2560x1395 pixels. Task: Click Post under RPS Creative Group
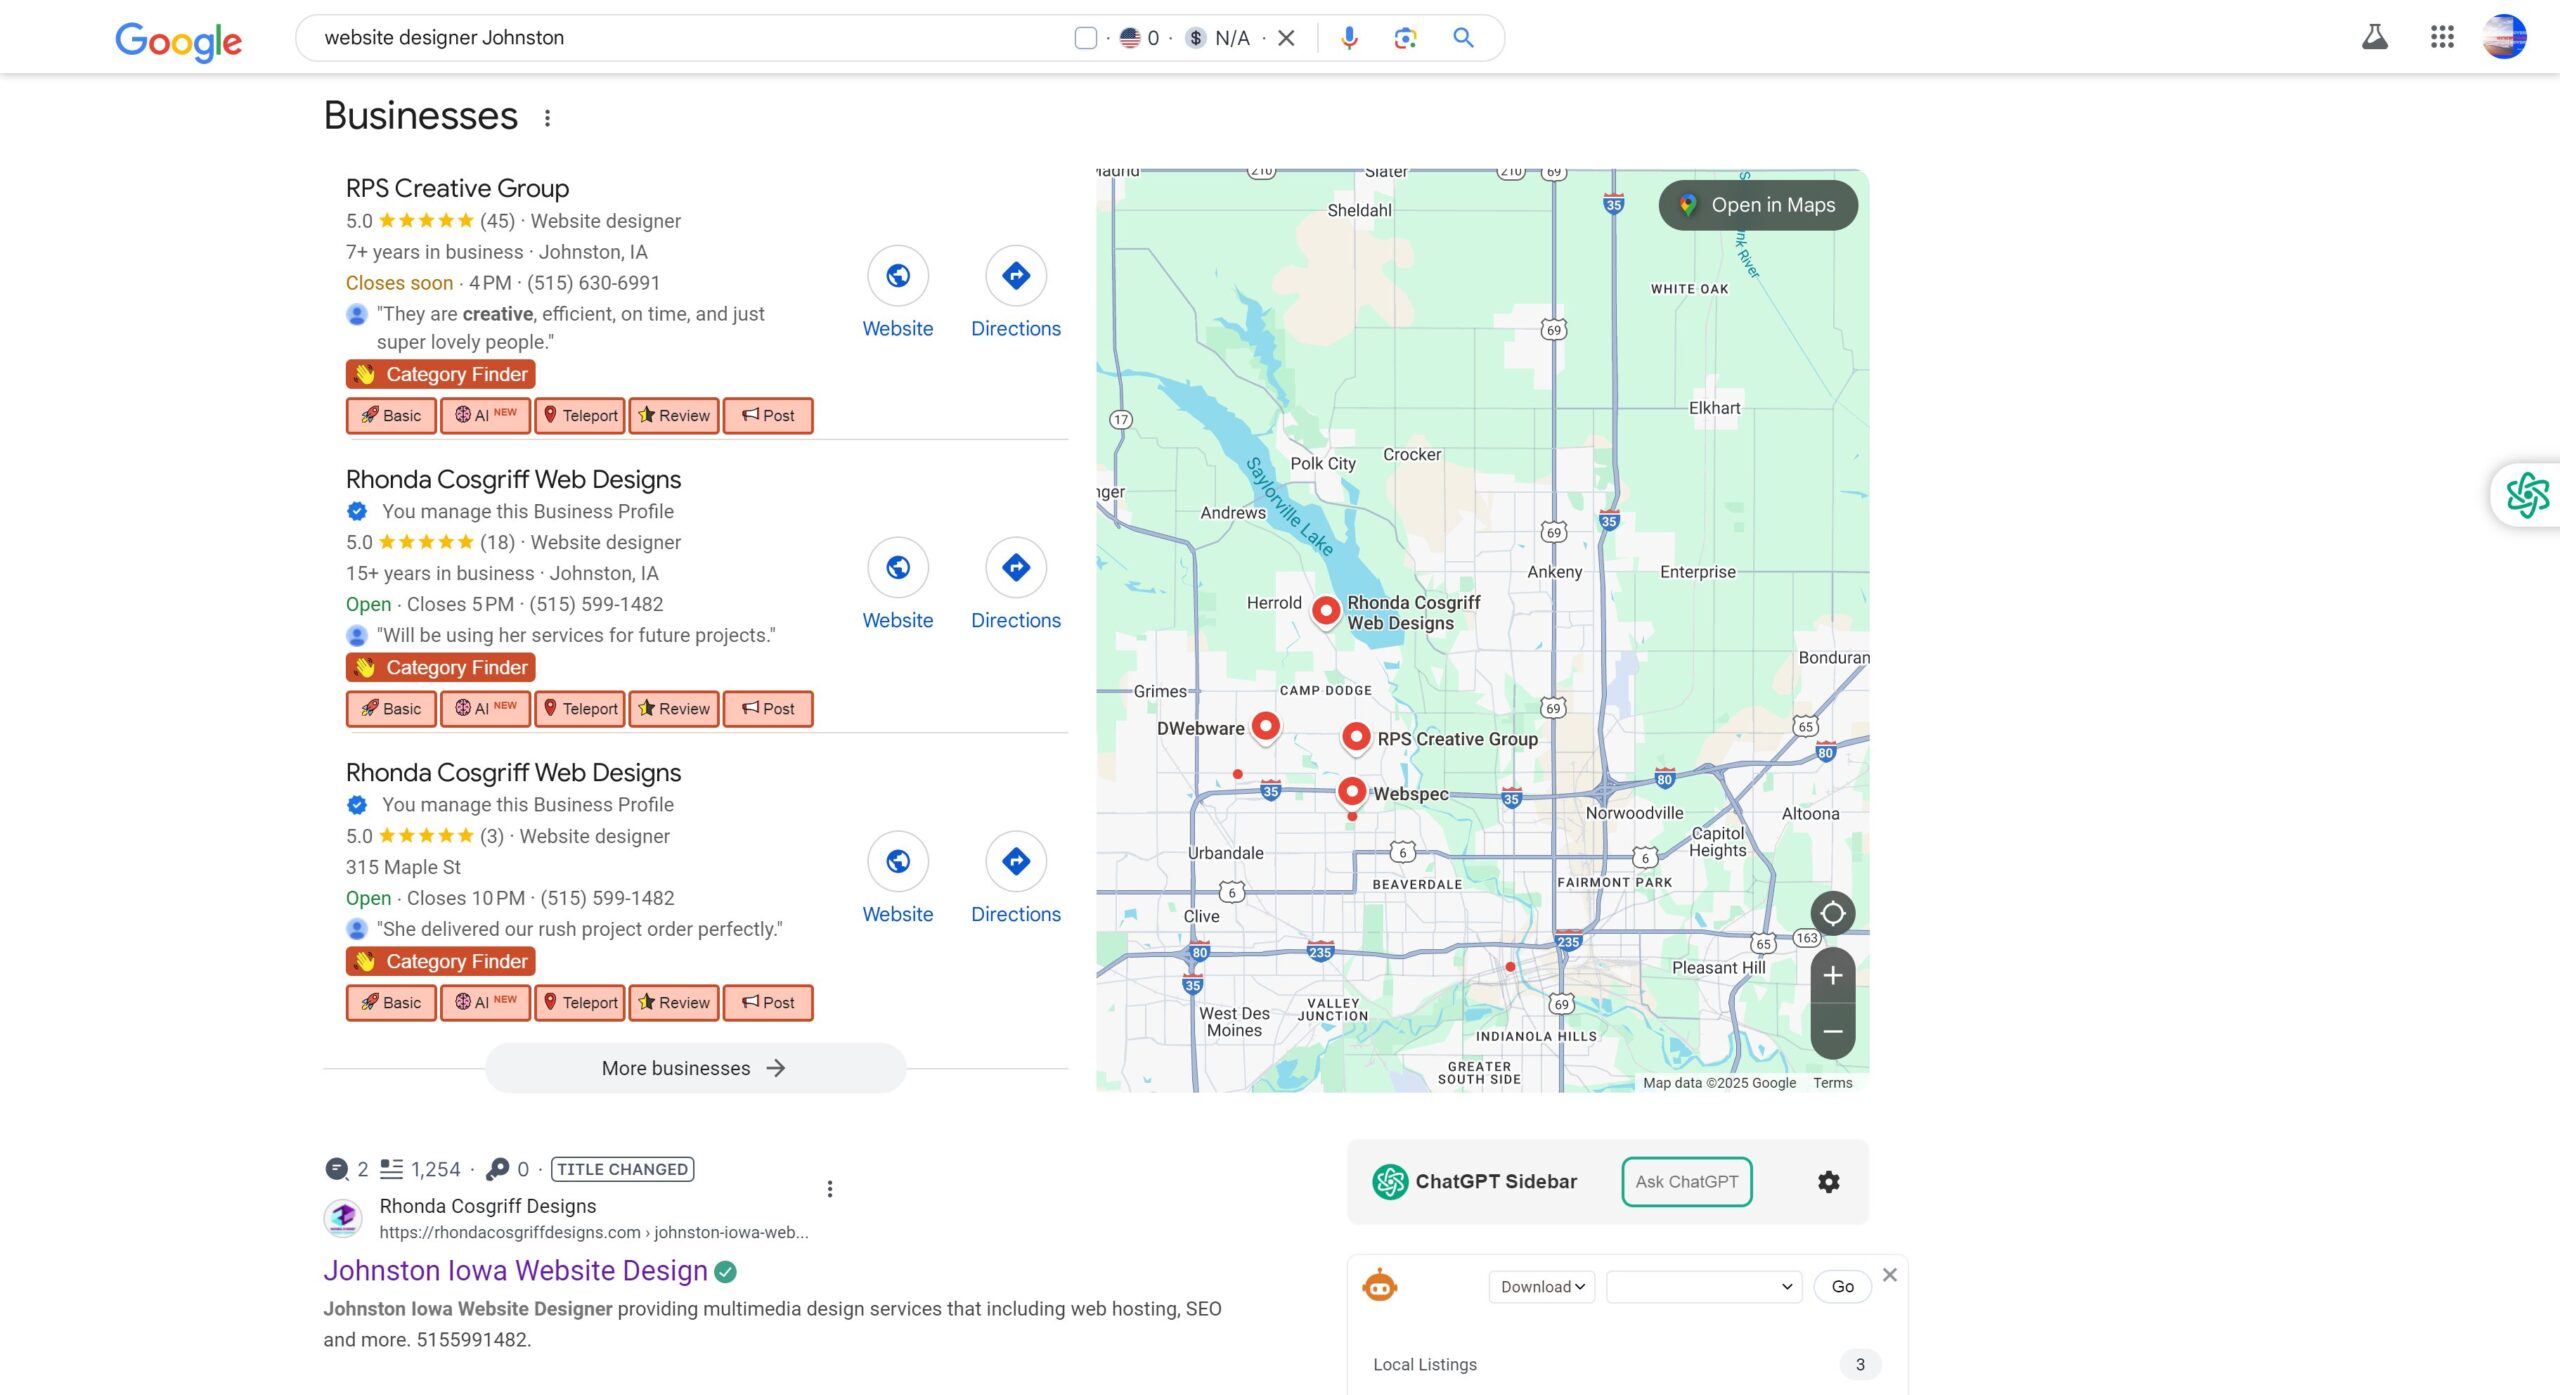click(x=768, y=415)
